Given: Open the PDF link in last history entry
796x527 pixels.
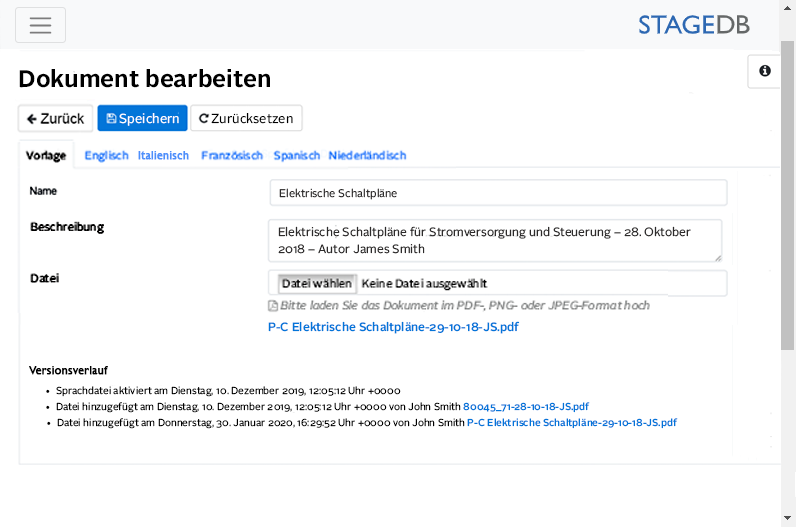Looking at the screenshot, I should [571, 422].
